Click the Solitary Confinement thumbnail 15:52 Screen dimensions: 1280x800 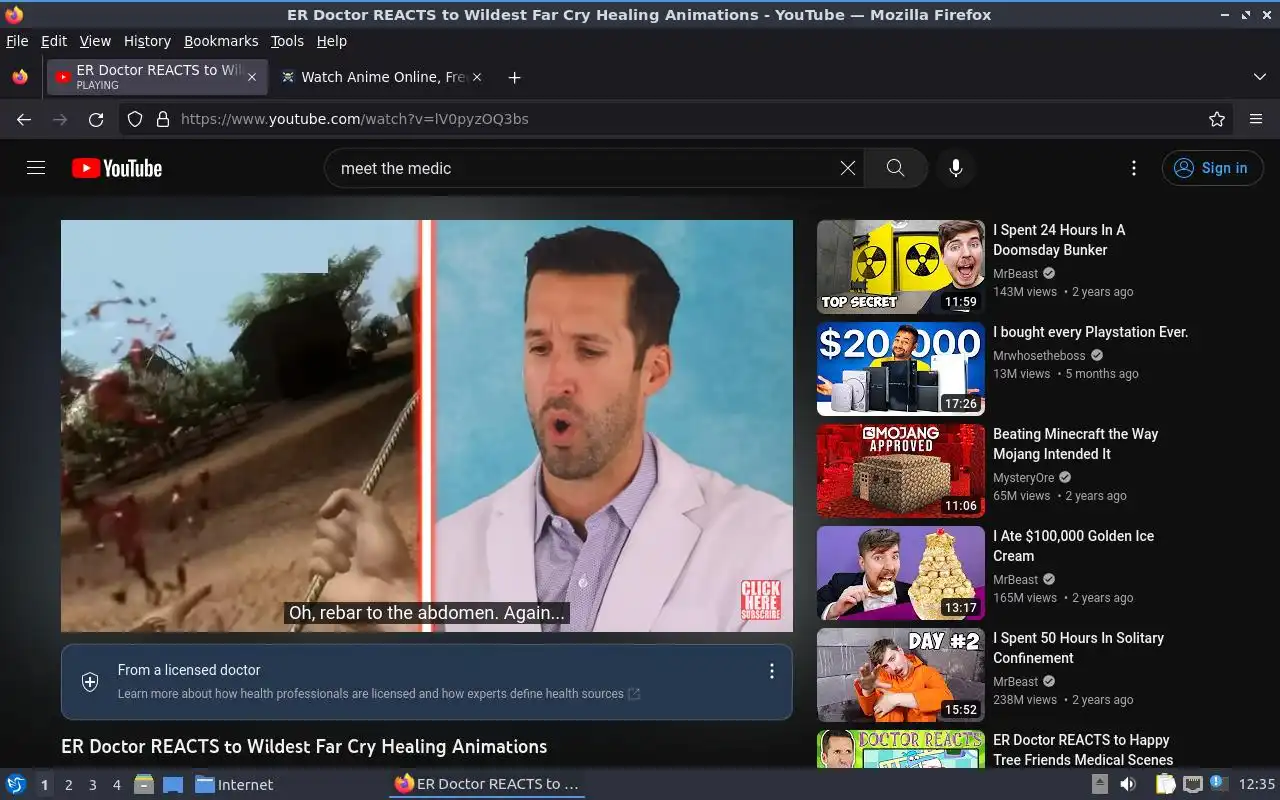tap(901, 675)
